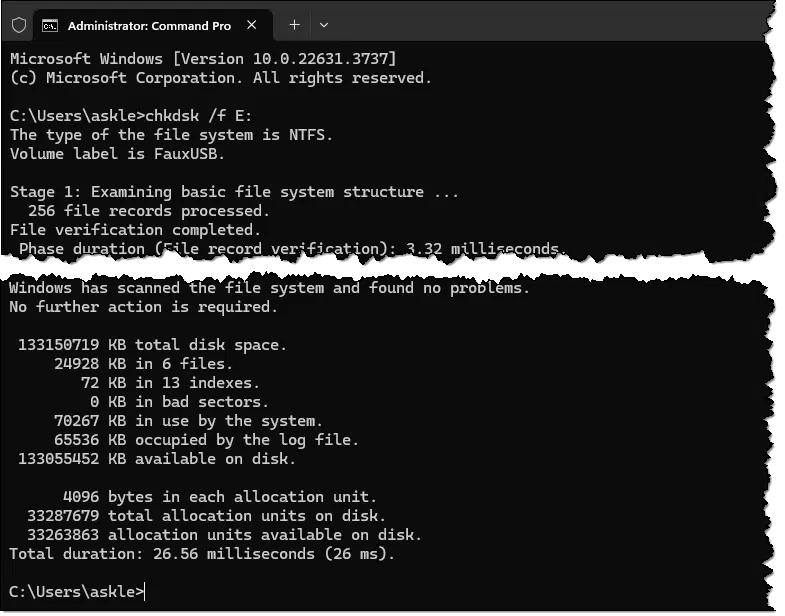This screenshot has width=785, height=616.
Task: Click the Command Prompt tab icon
Action: pyautogui.click(x=50, y=26)
